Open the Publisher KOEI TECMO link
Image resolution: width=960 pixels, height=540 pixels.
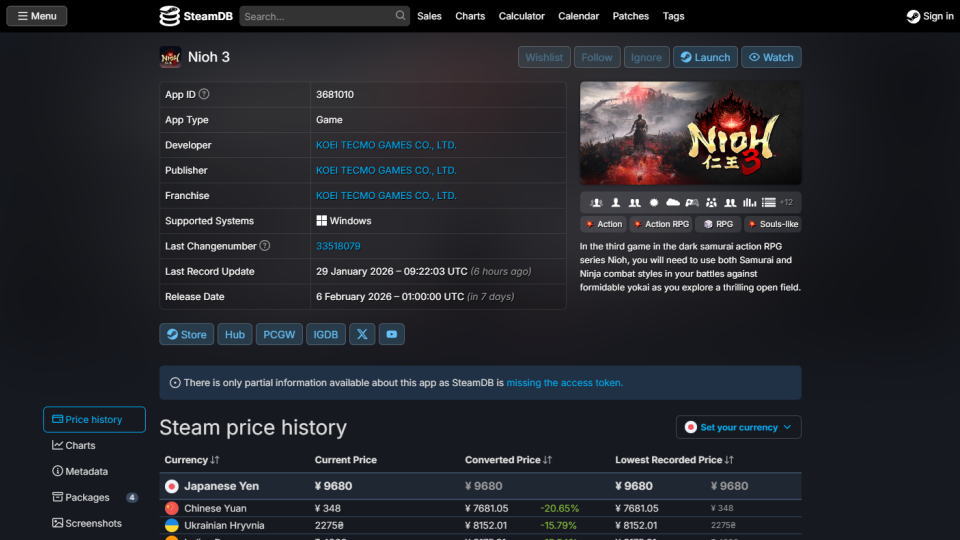click(x=386, y=170)
